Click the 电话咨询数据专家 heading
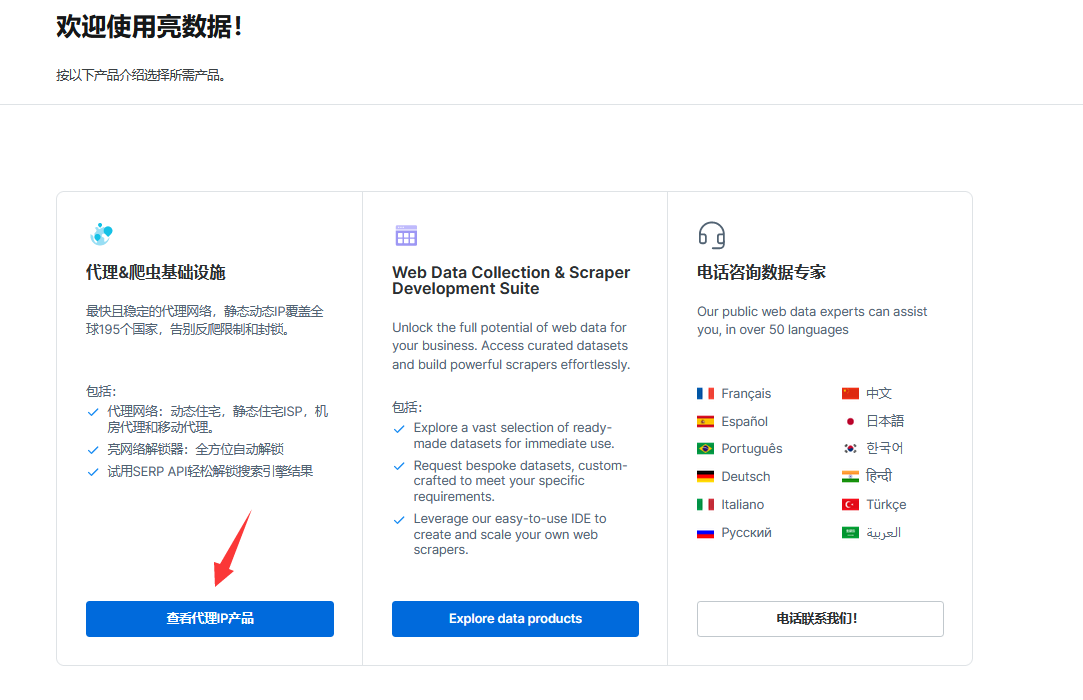Screen dimensions: 1083x700 tap(761, 273)
